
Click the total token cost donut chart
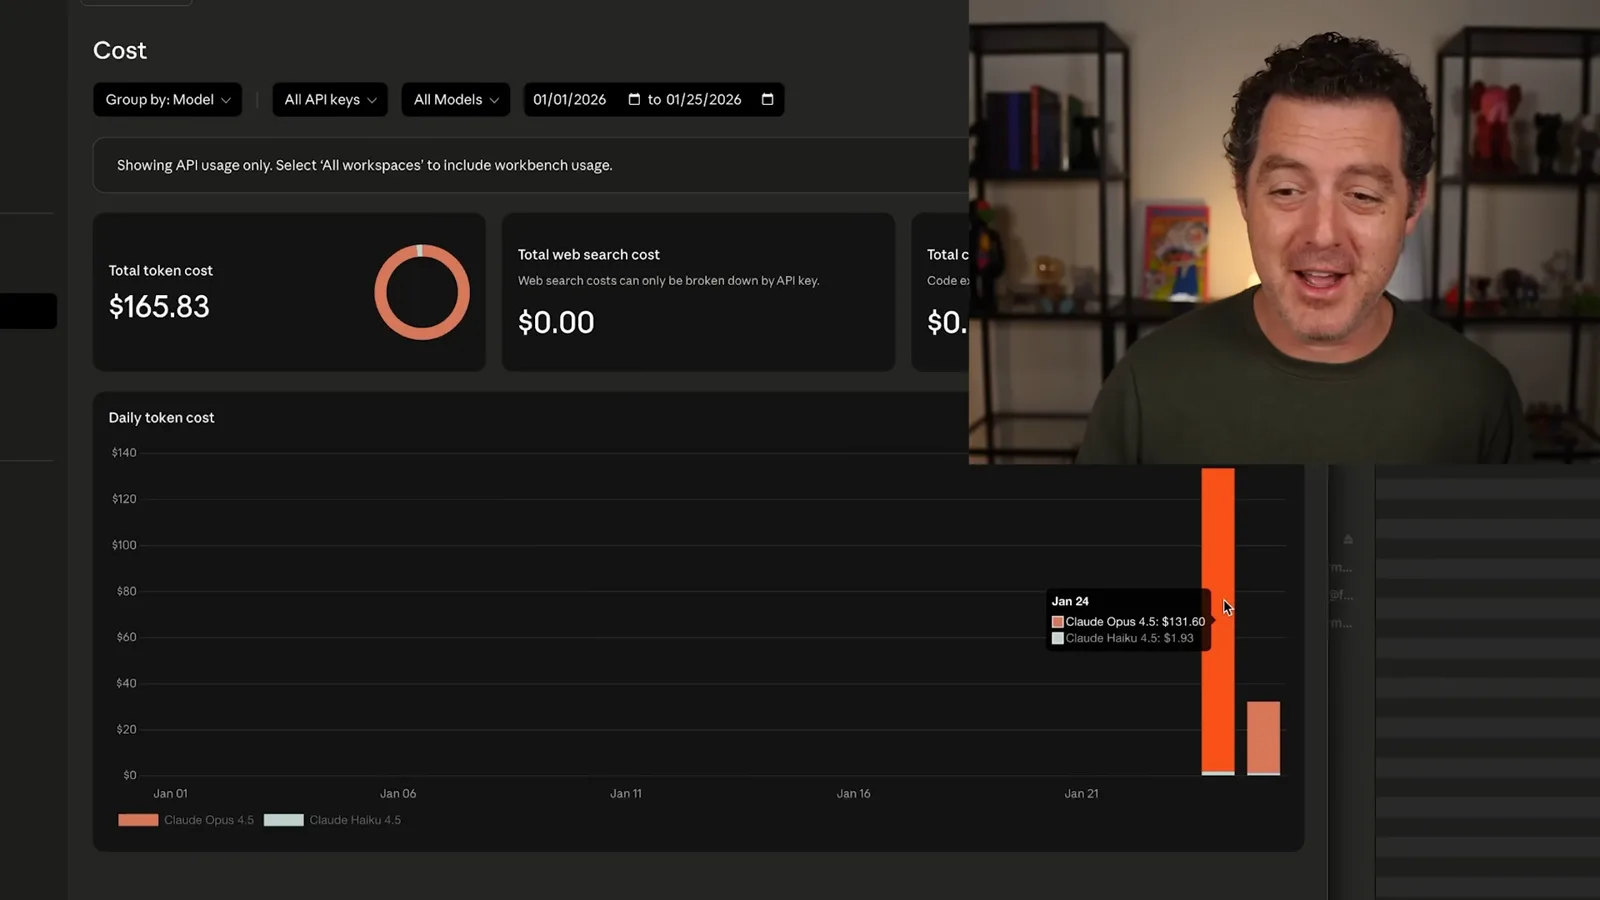tap(422, 292)
